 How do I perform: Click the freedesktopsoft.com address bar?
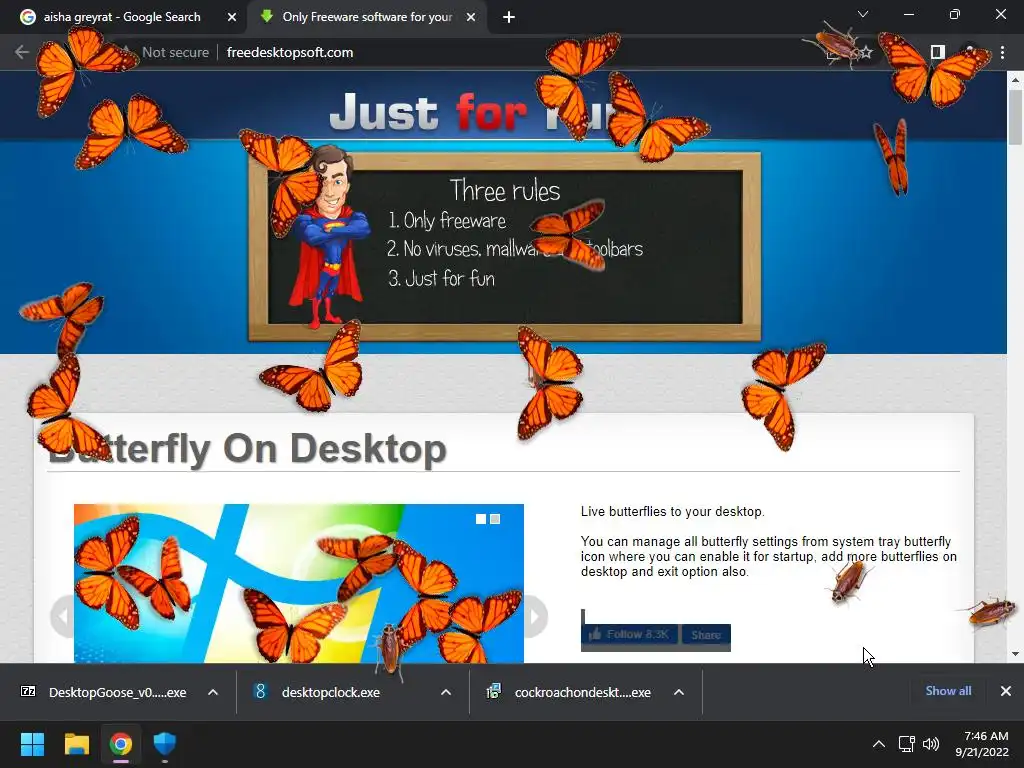[290, 52]
